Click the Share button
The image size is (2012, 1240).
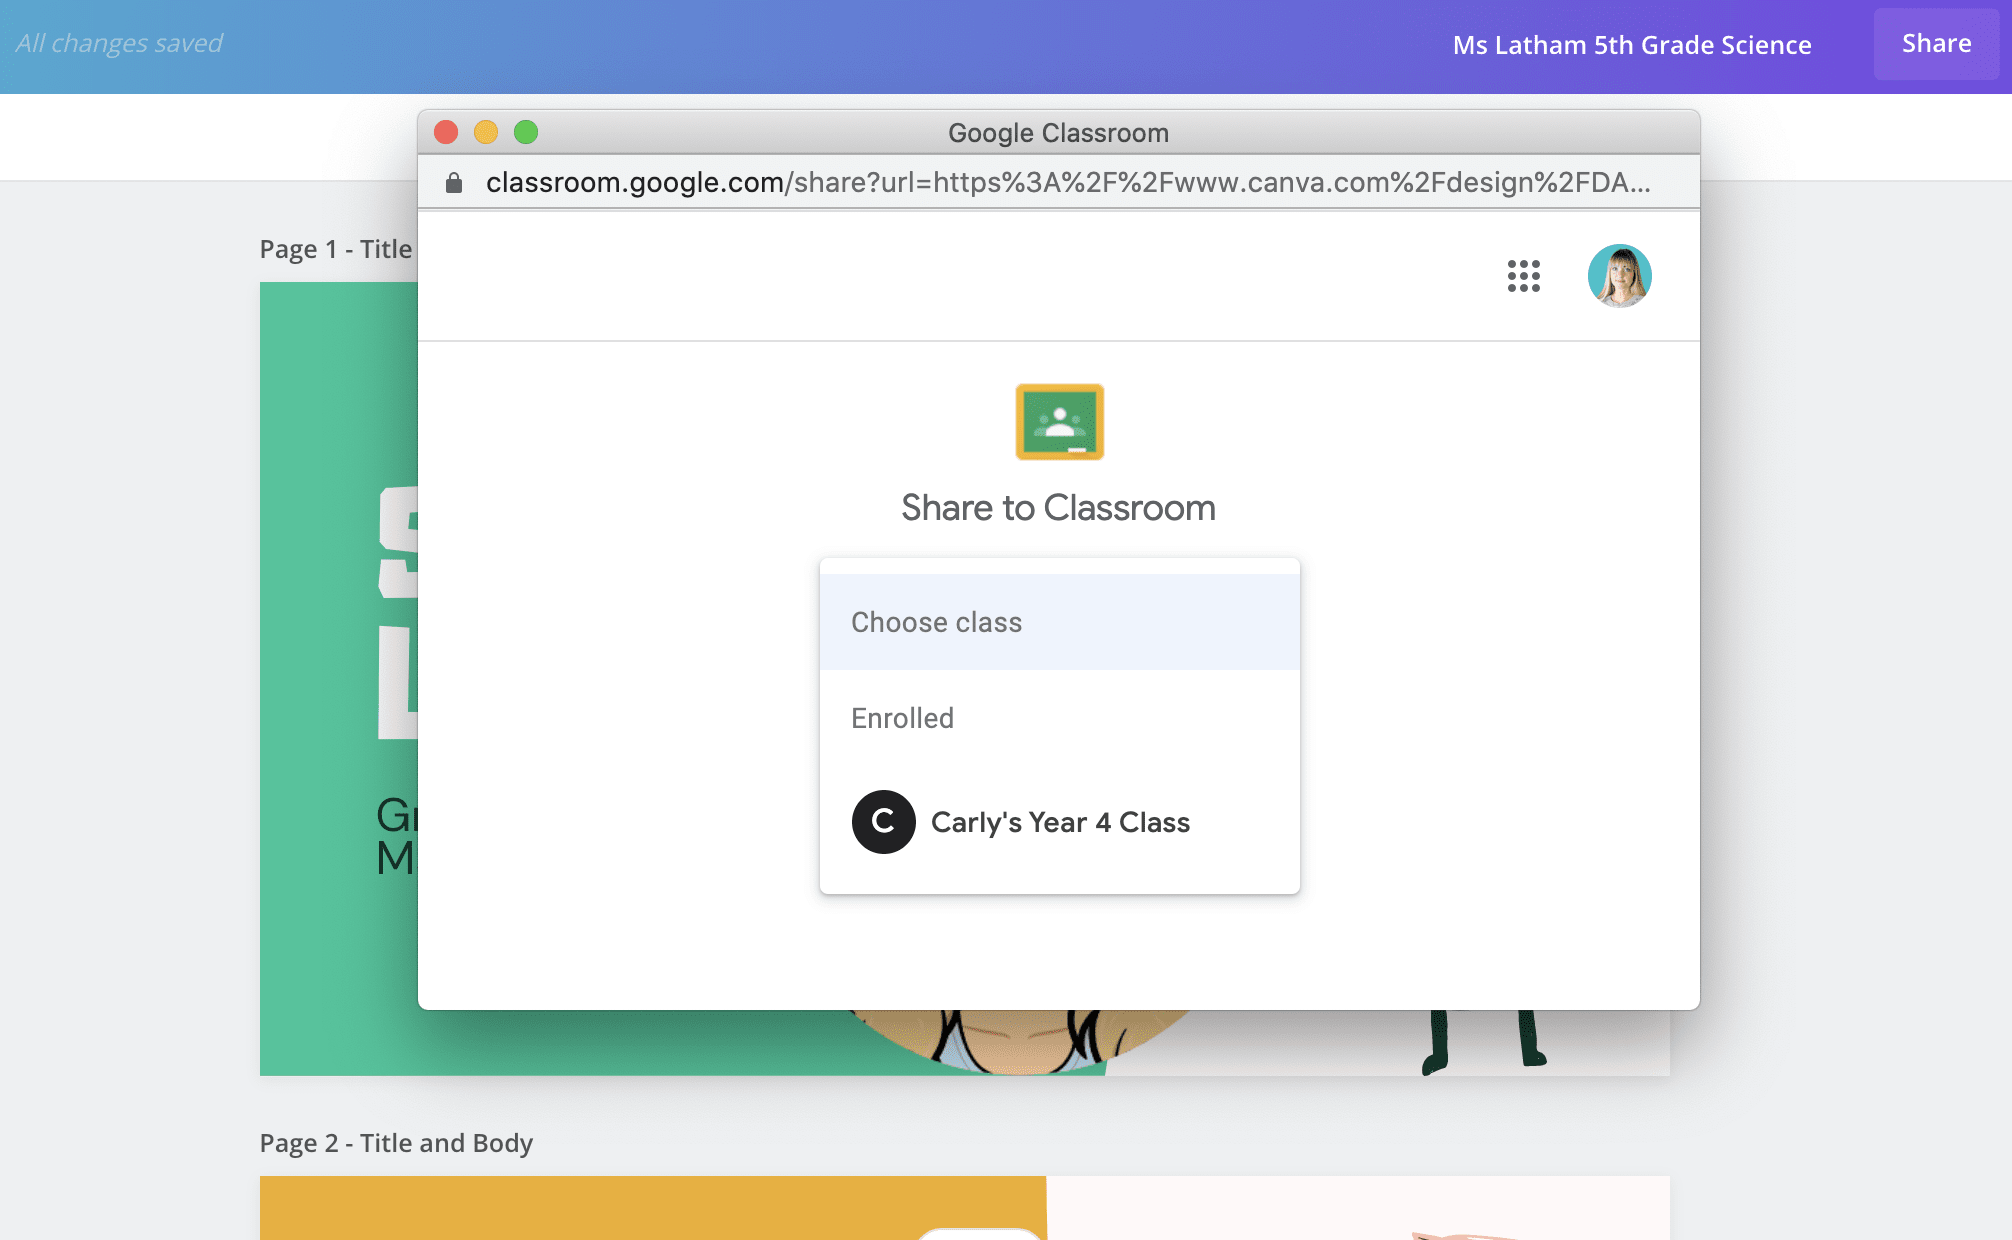click(x=1936, y=44)
